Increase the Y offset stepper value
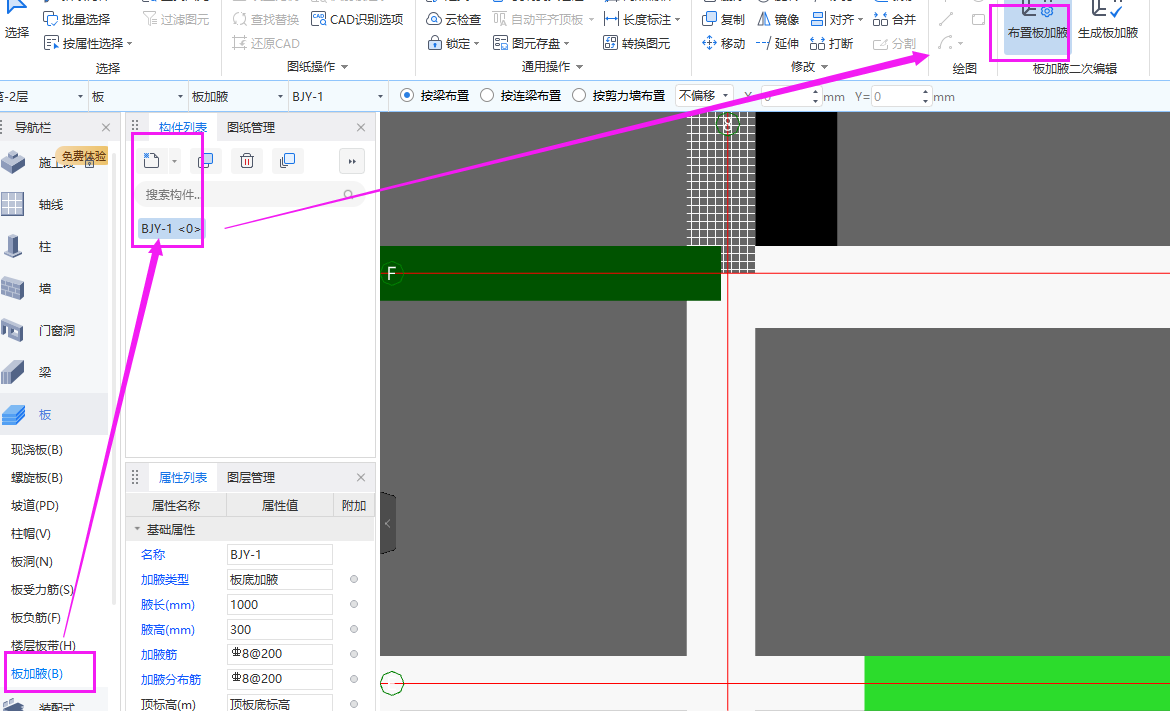 click(925, 92)
